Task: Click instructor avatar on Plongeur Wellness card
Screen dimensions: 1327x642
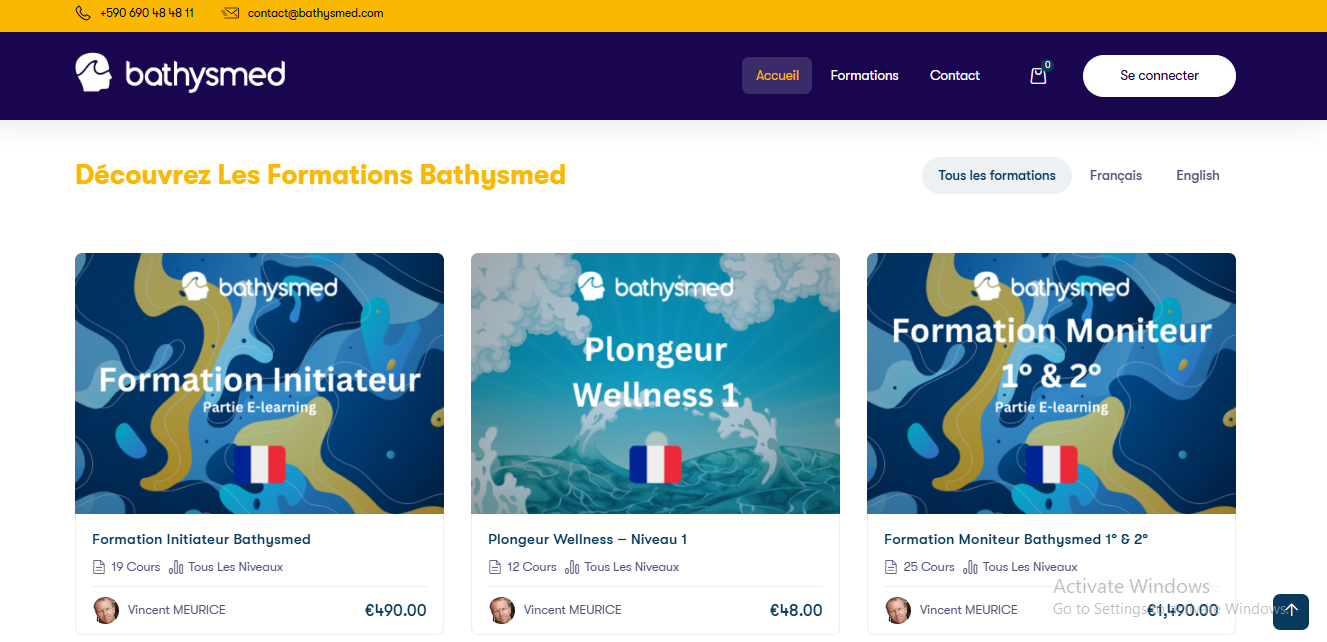Action: click(x=502, y=610)
